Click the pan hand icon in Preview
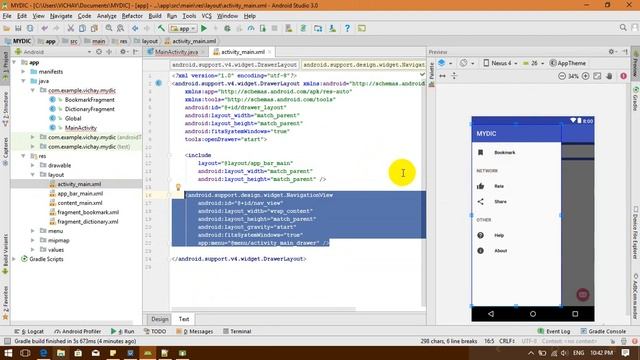This screenshot has width=640, height=360. [x=609, y=76]
